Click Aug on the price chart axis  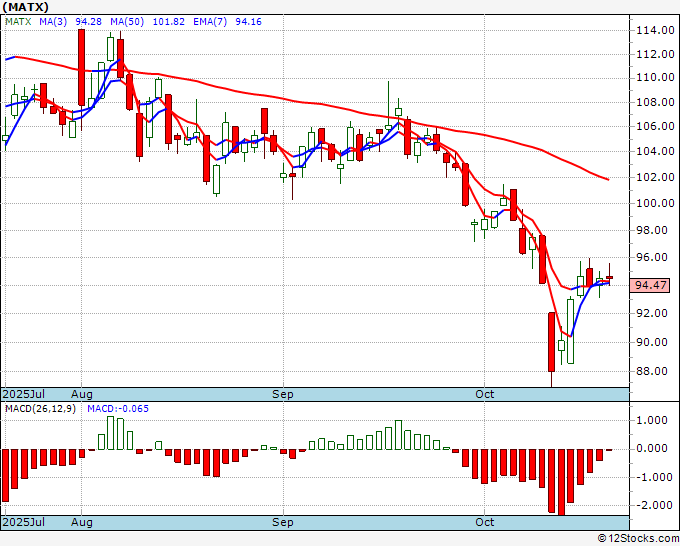coord(82,394)
